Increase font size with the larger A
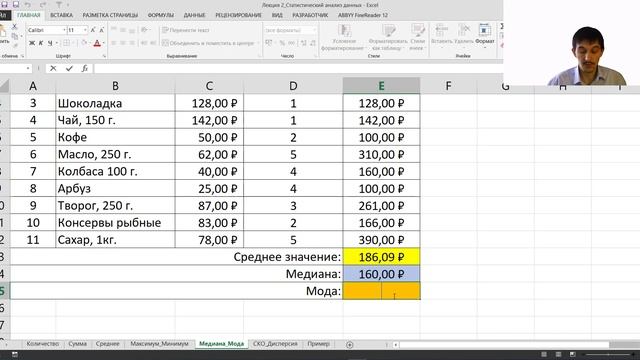This screenshot has width=640, height=360. click(93, 30)
